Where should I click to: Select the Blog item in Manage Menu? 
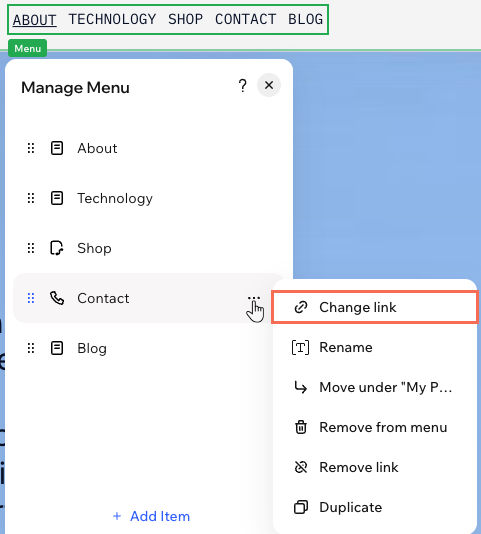click(x=148, y=348)
